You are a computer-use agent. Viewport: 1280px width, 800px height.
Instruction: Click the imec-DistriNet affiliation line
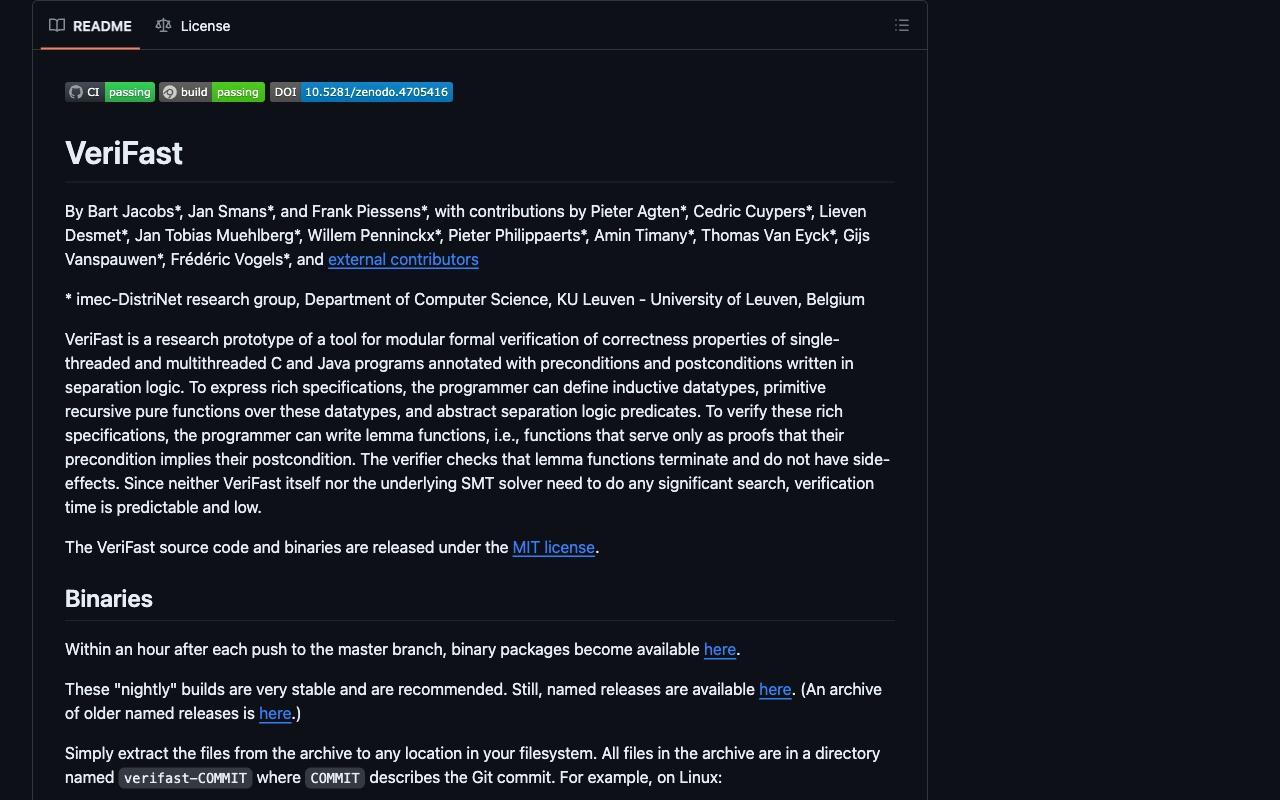tap(465, 299)
